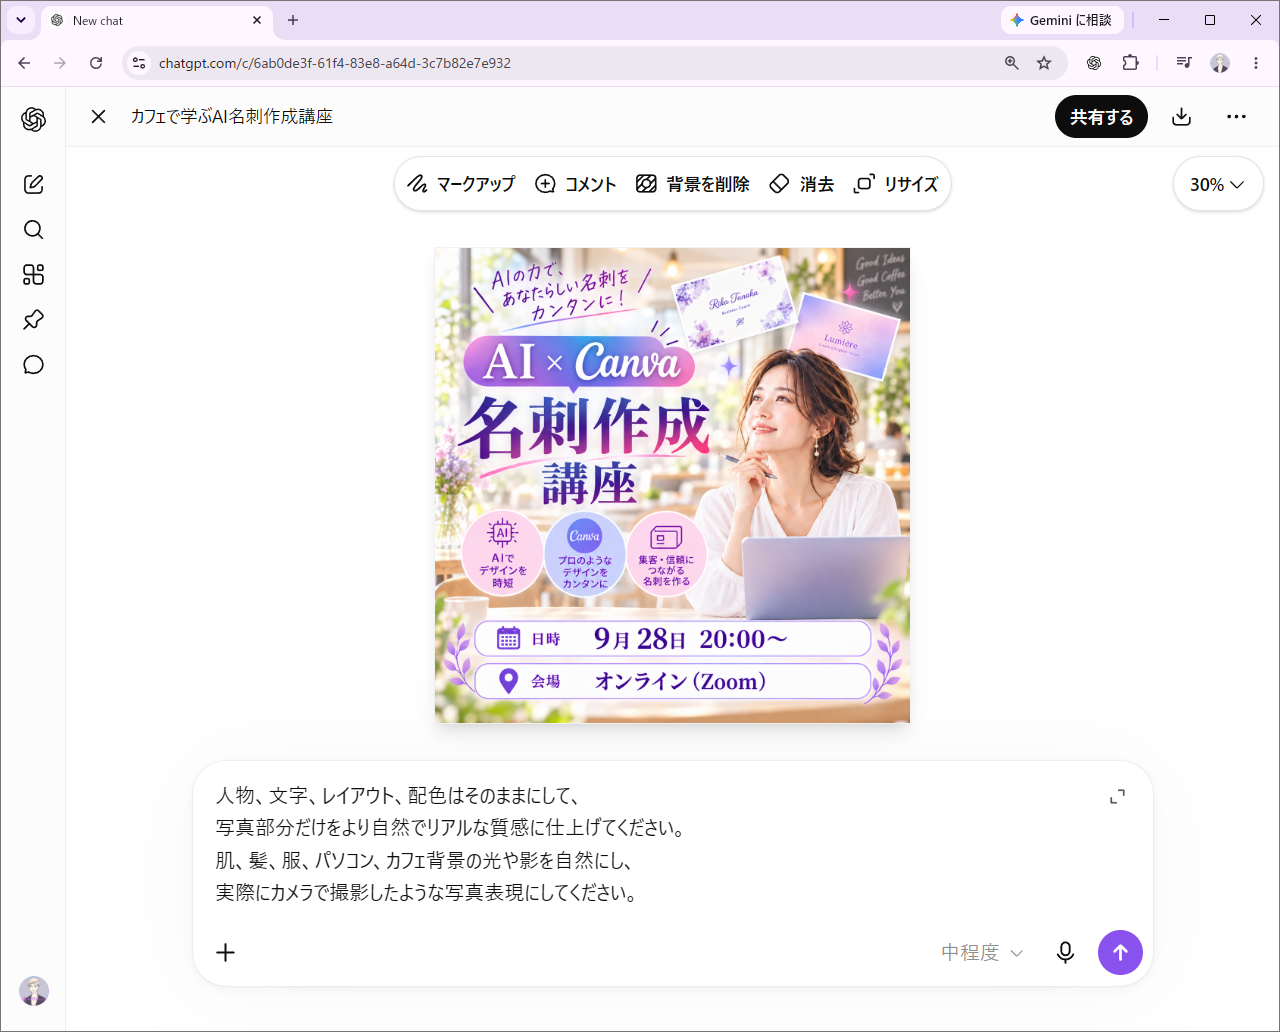Viewport: 1280px width, 1032px height.
Task: Close the image editor with X icon
Action: 98,116
